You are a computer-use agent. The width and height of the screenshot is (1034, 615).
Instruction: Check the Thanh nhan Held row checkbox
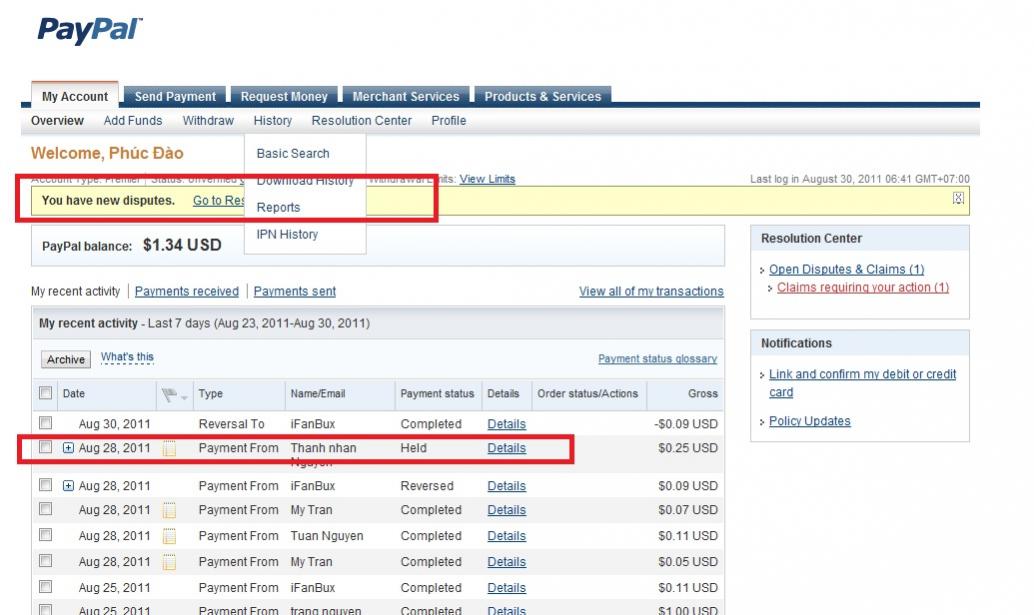click(x=46, y=447)
